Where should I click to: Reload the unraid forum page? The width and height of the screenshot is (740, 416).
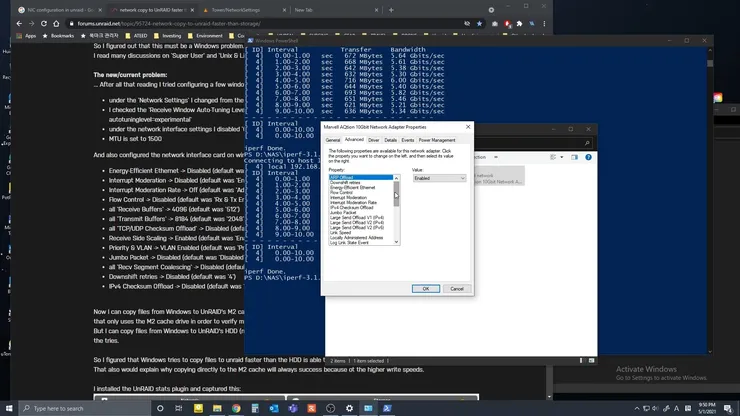pos(43,24)
